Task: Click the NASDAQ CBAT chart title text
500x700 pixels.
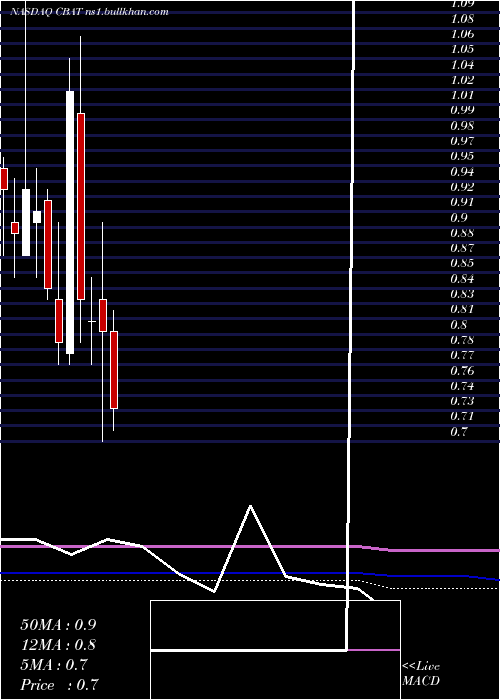Action: (x=88, y=12)
